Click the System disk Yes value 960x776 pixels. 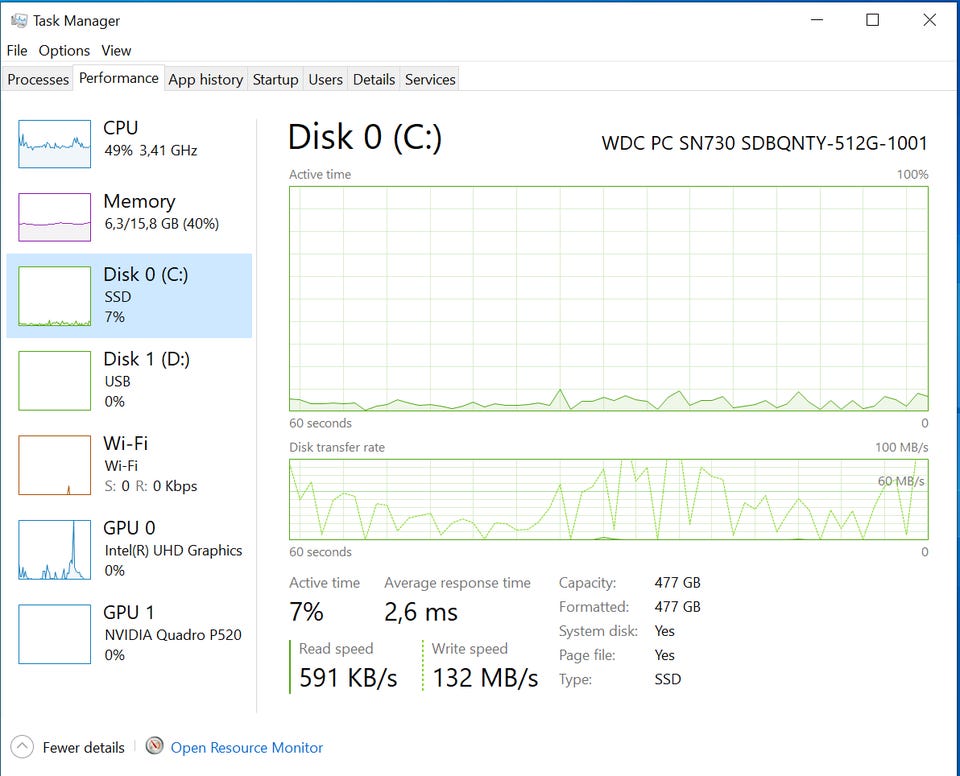(x=664, y=631)
